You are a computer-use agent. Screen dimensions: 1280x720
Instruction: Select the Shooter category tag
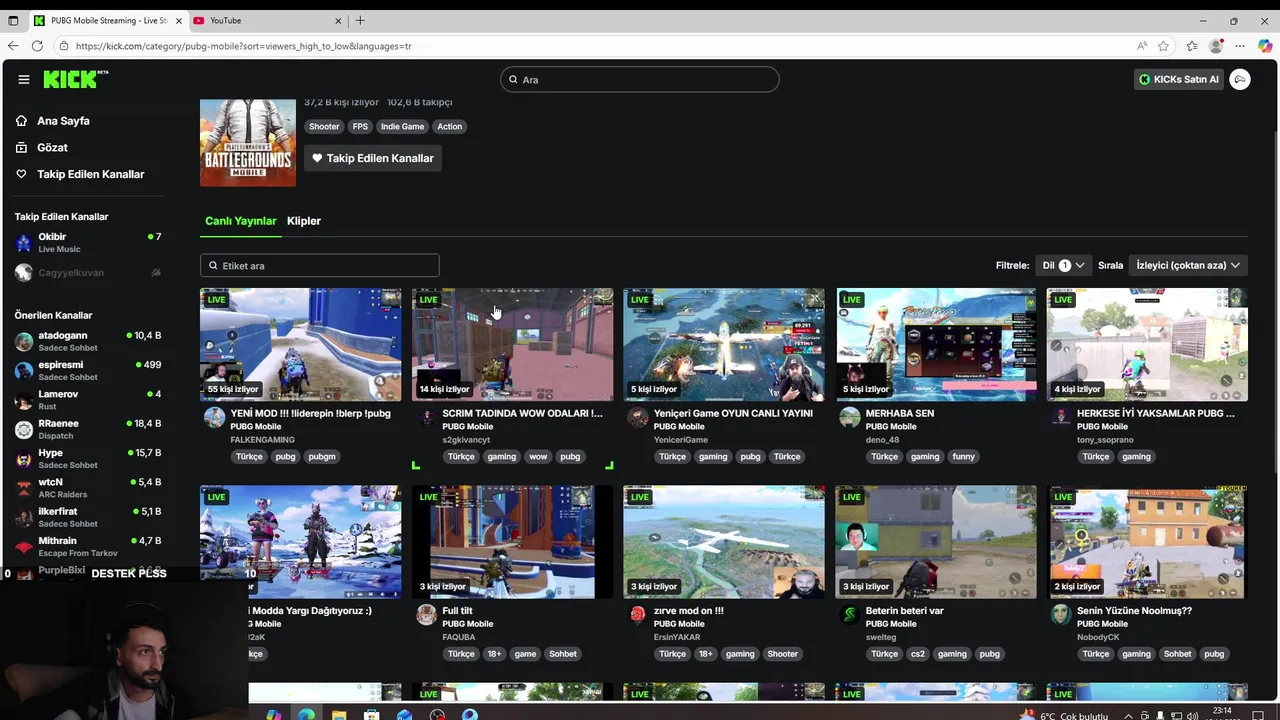pyautogui.click(x=324, y=126)
